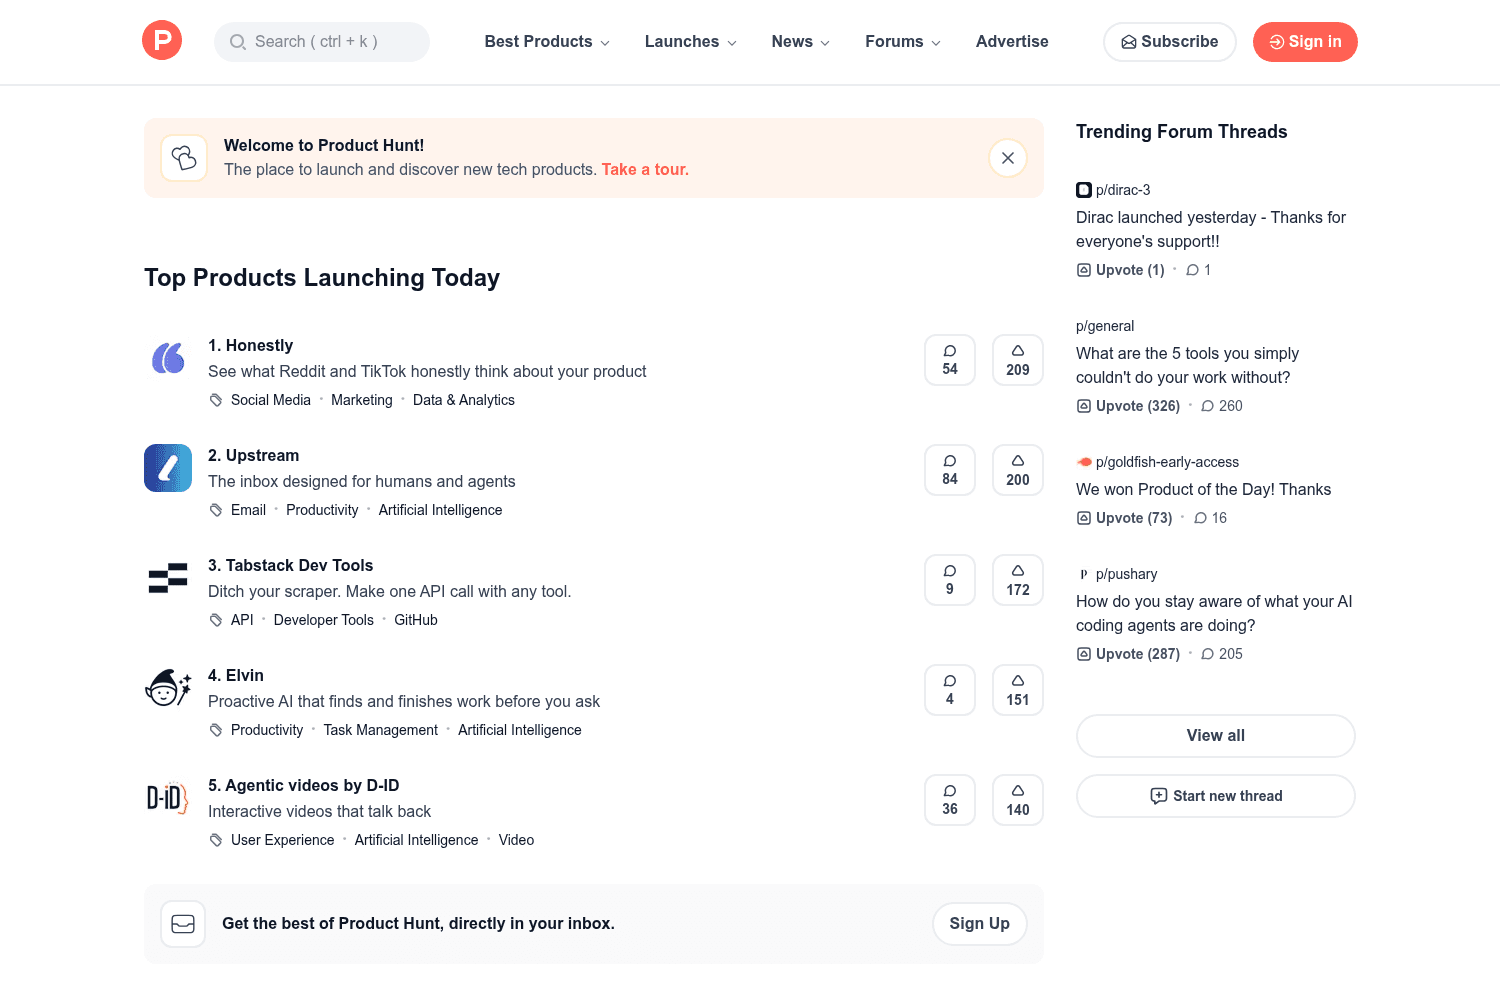
Task: Open the Advertise page
Action: (1012, 42)
